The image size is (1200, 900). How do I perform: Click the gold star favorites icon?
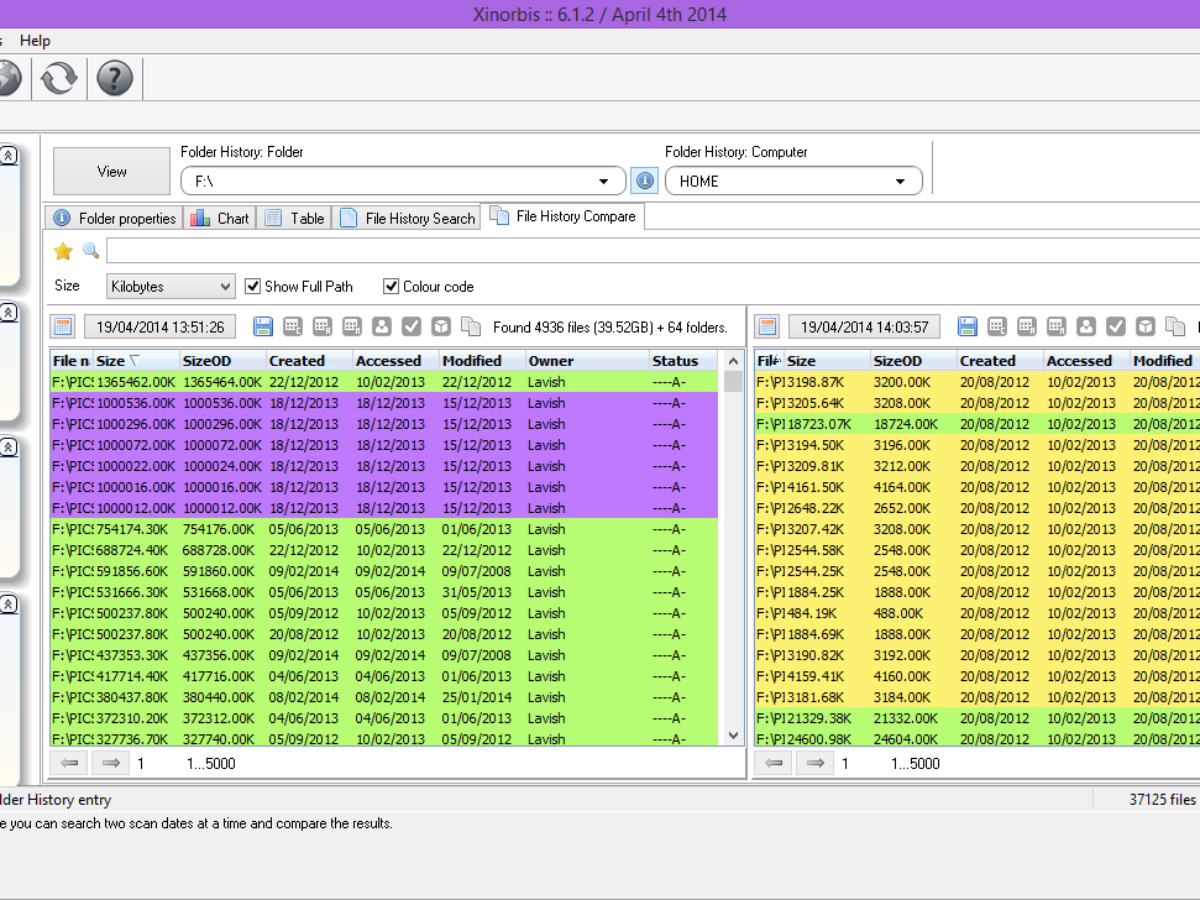[63, 251]
